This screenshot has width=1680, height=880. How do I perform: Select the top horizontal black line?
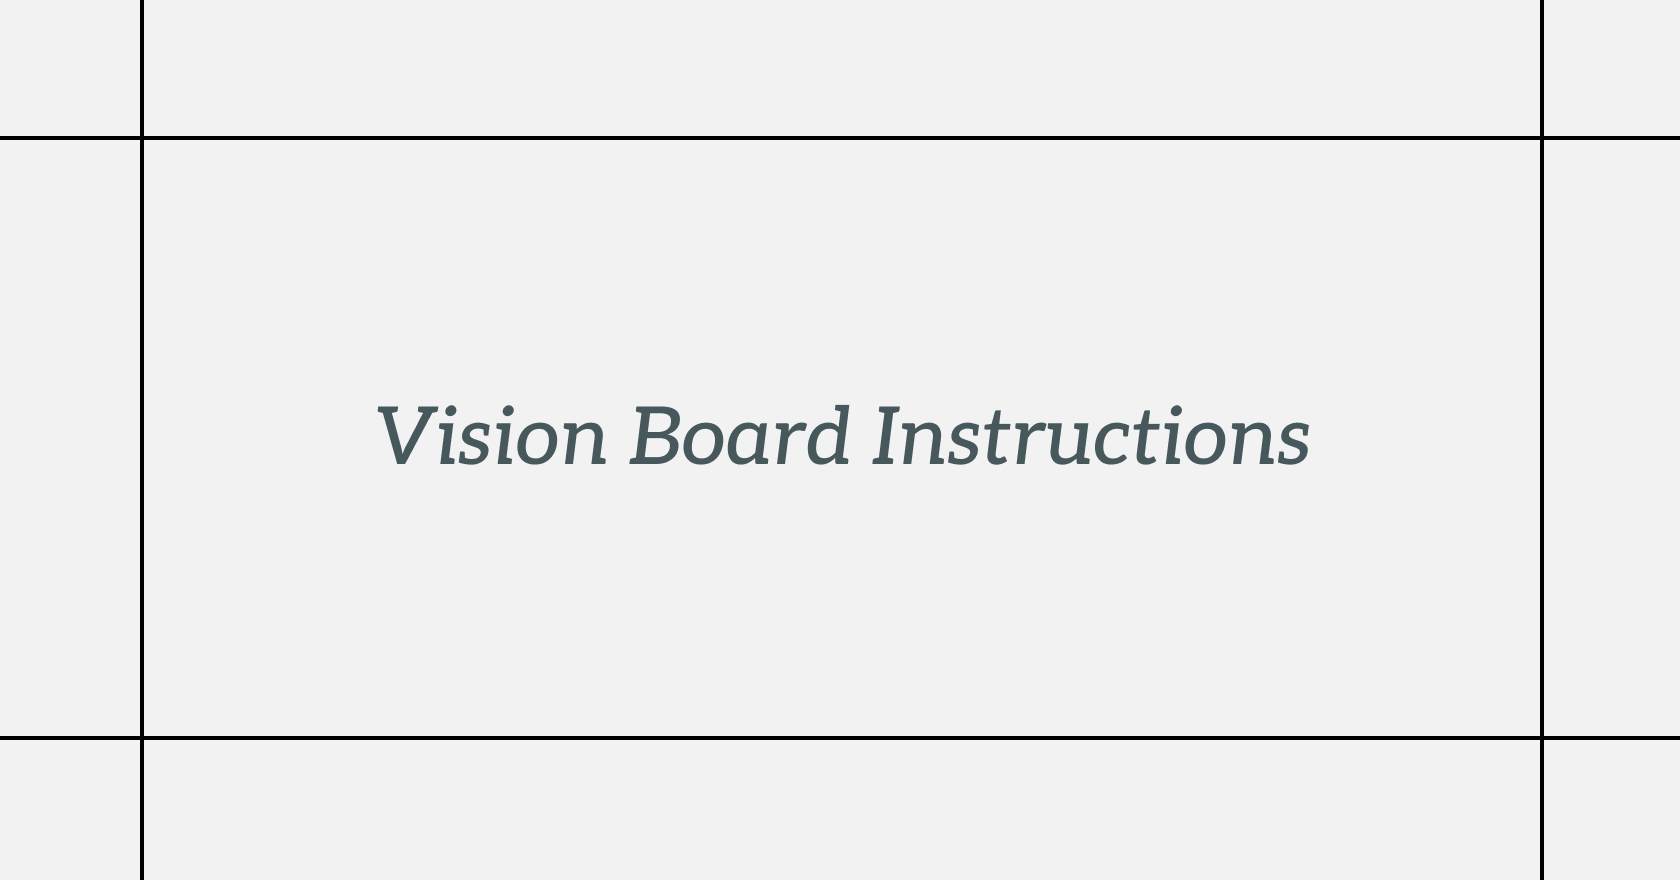(x=840, y=138)
